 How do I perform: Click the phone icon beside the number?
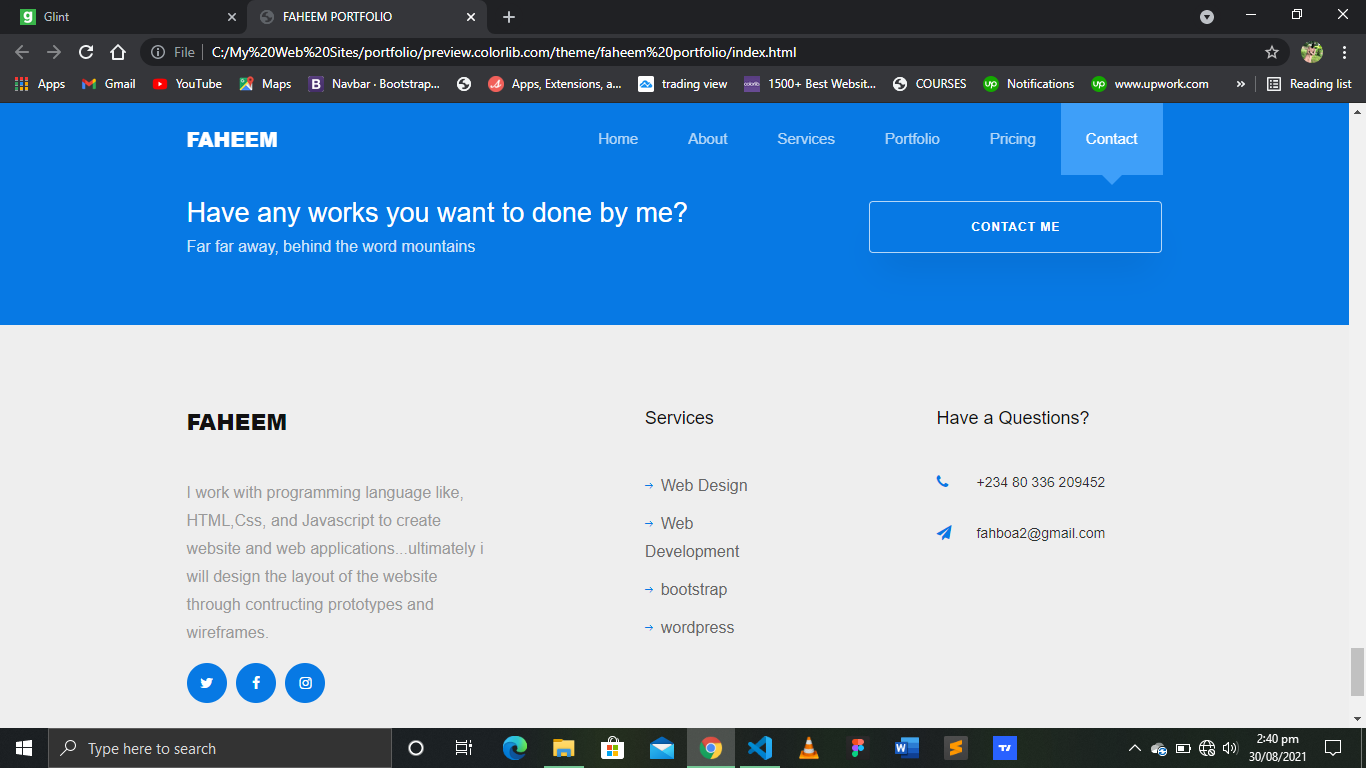point(942,482)
